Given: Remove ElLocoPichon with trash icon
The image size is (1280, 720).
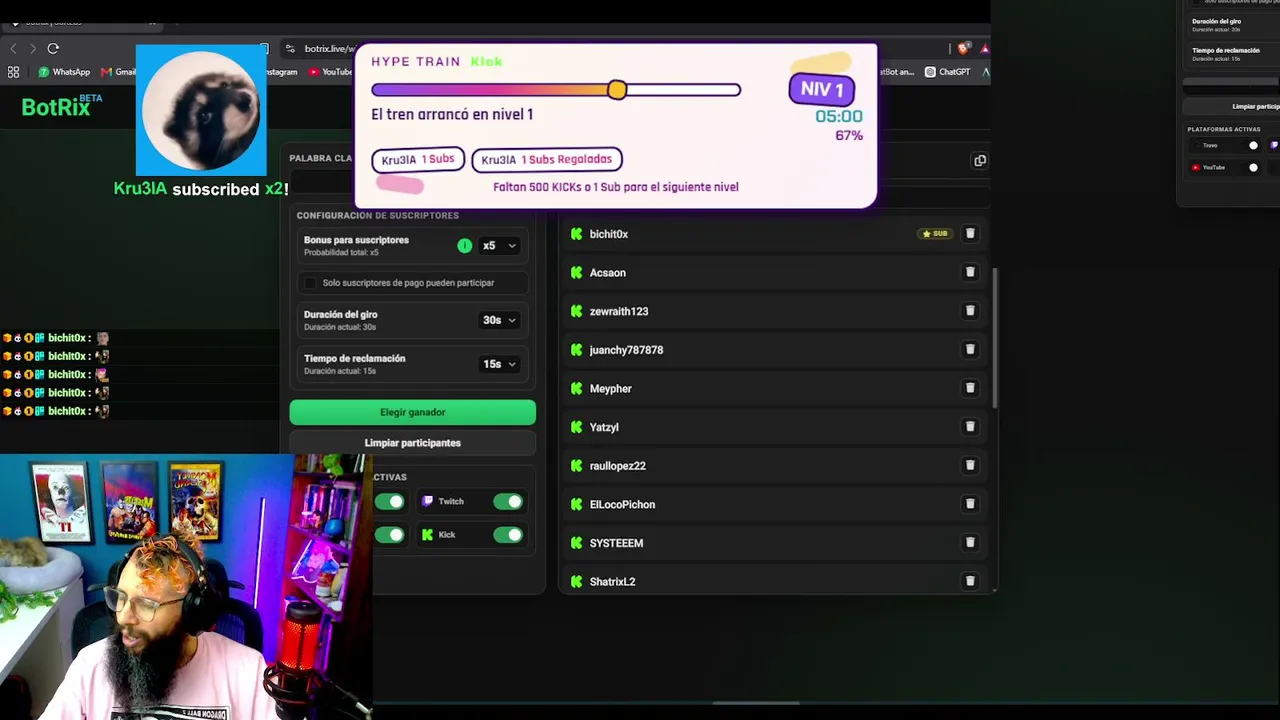Looking at the screenshot, I should [970, 504].
